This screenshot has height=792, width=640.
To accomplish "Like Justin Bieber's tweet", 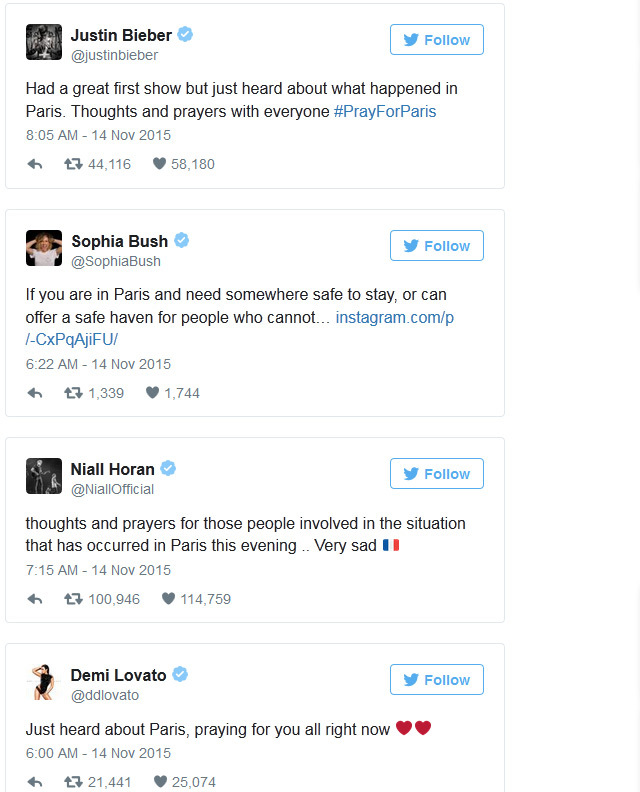I will [x=159, y=164].
